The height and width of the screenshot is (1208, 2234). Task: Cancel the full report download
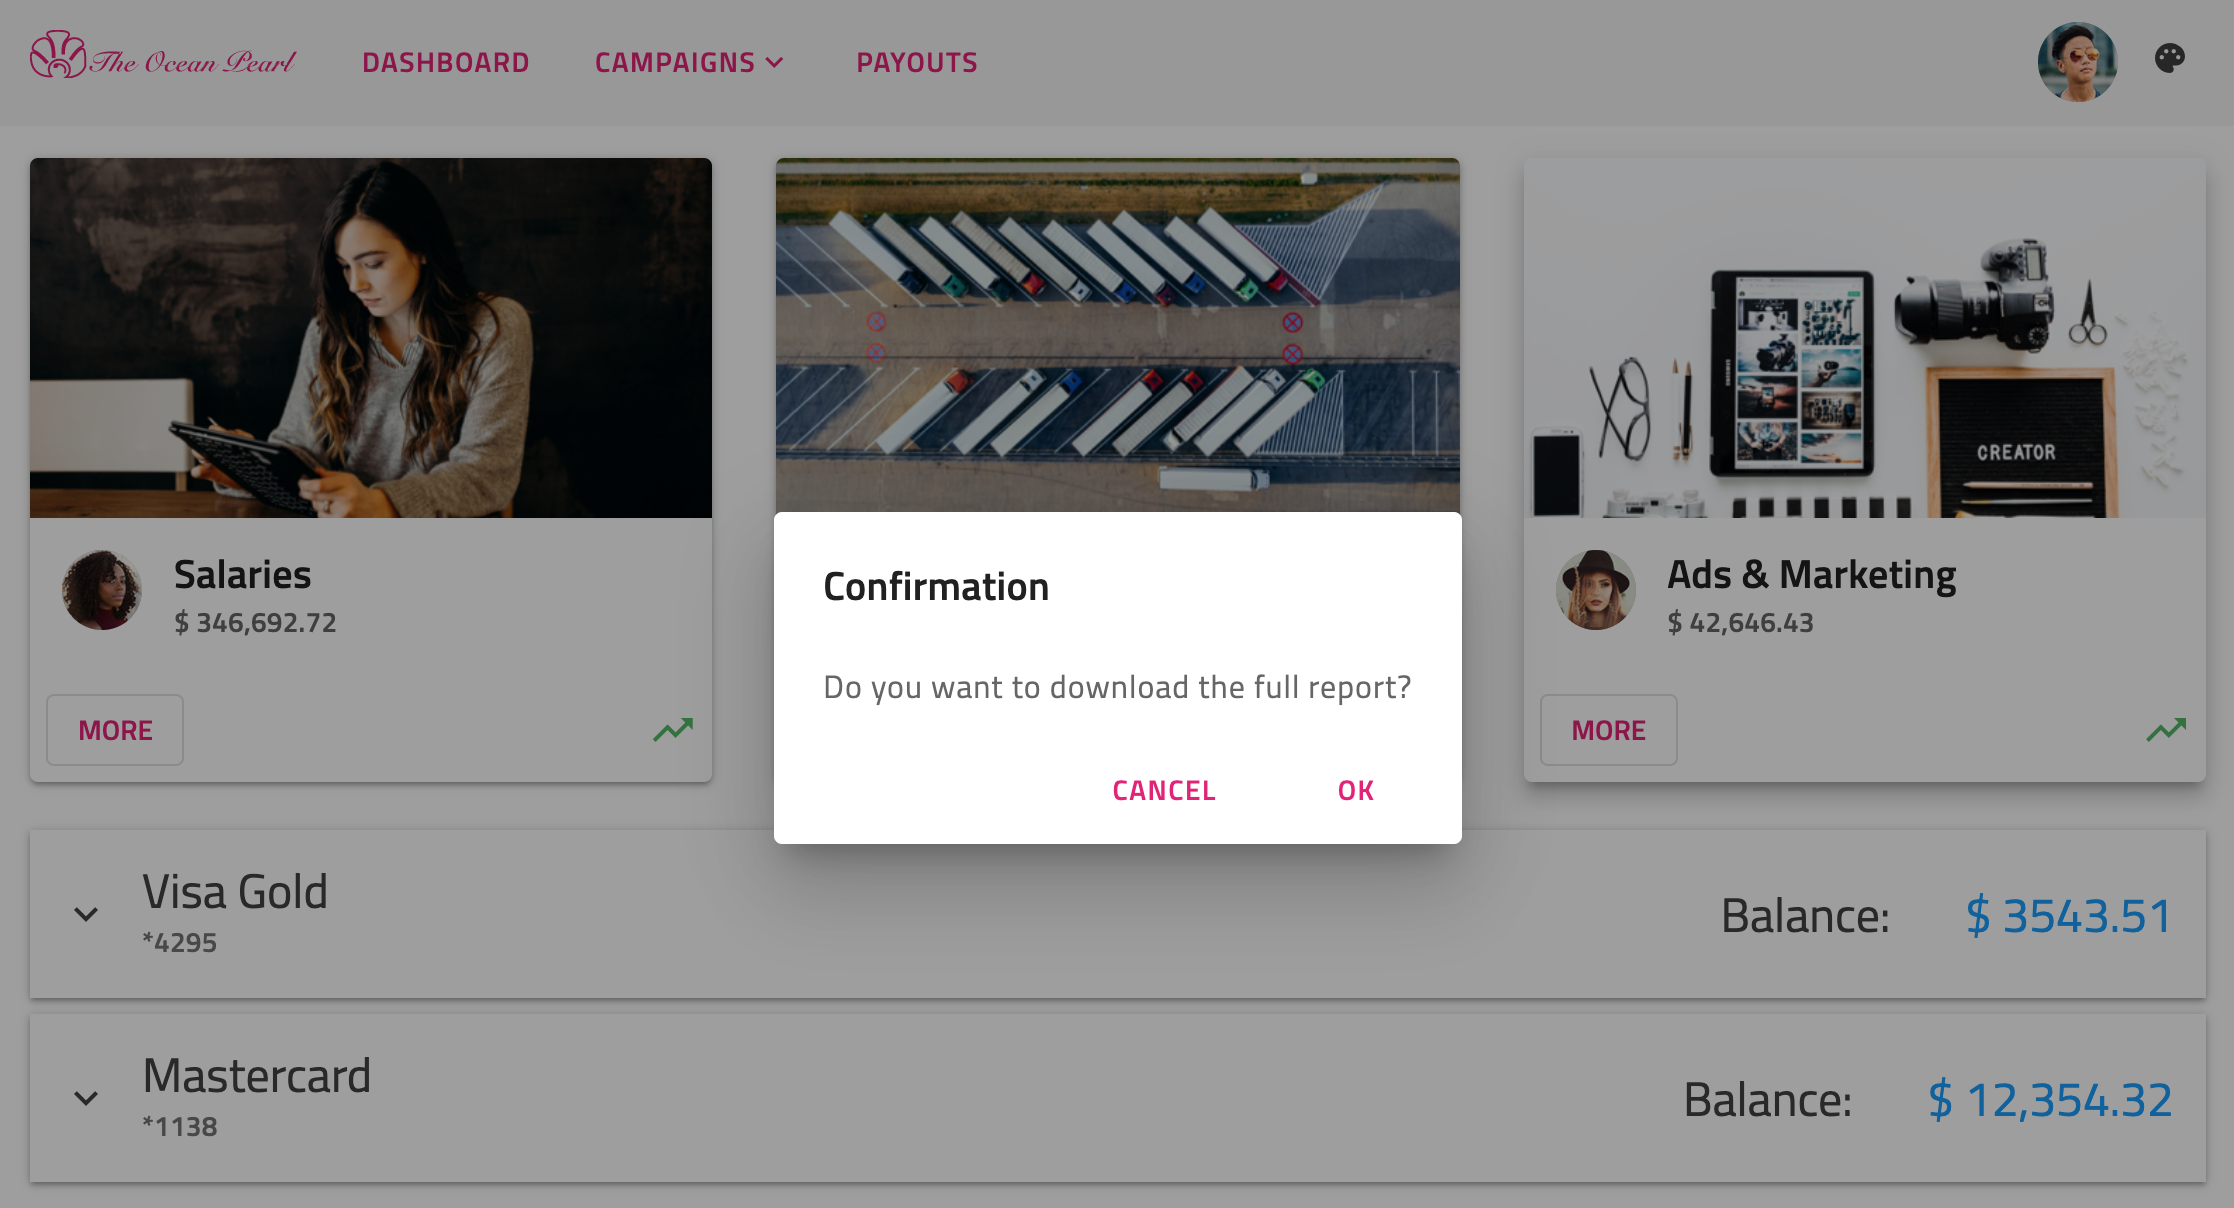click(x=1163, y=790)
